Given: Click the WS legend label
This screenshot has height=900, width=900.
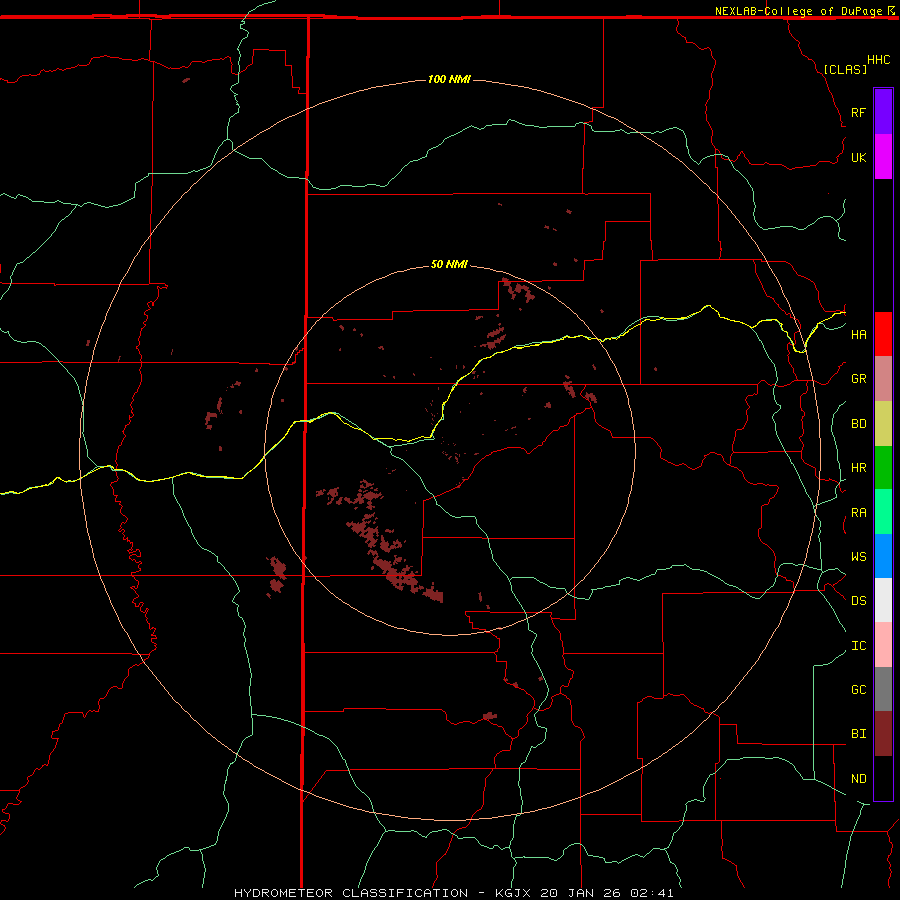Looking at the screenshot, I should 858,556.
